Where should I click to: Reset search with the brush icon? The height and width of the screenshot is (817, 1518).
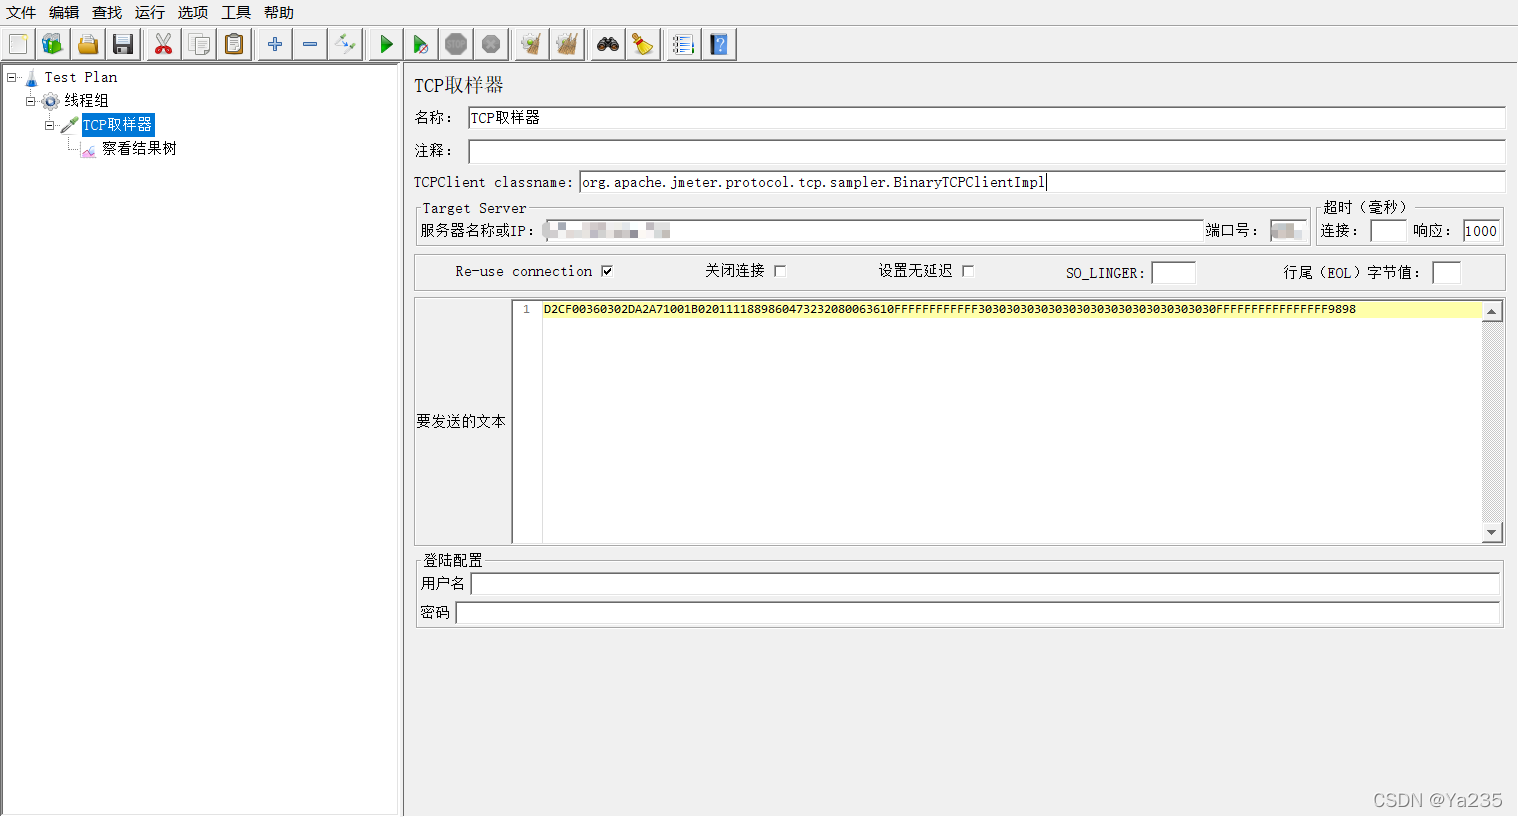tap(643, 44)
